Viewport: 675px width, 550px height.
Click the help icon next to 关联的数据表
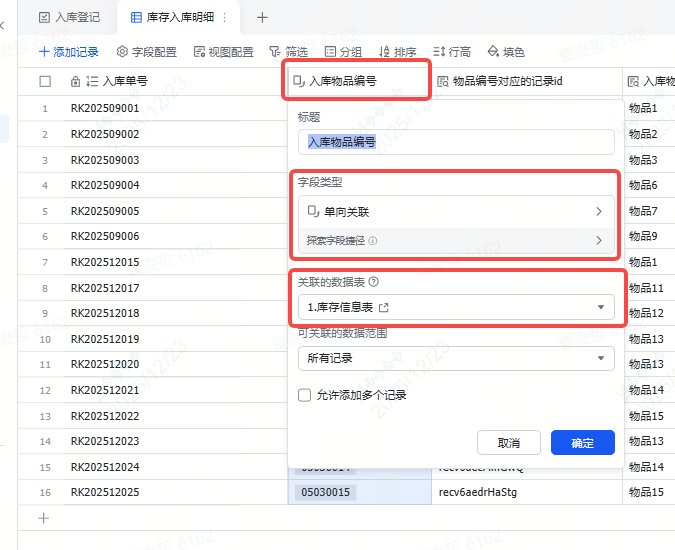coord(374,283)
